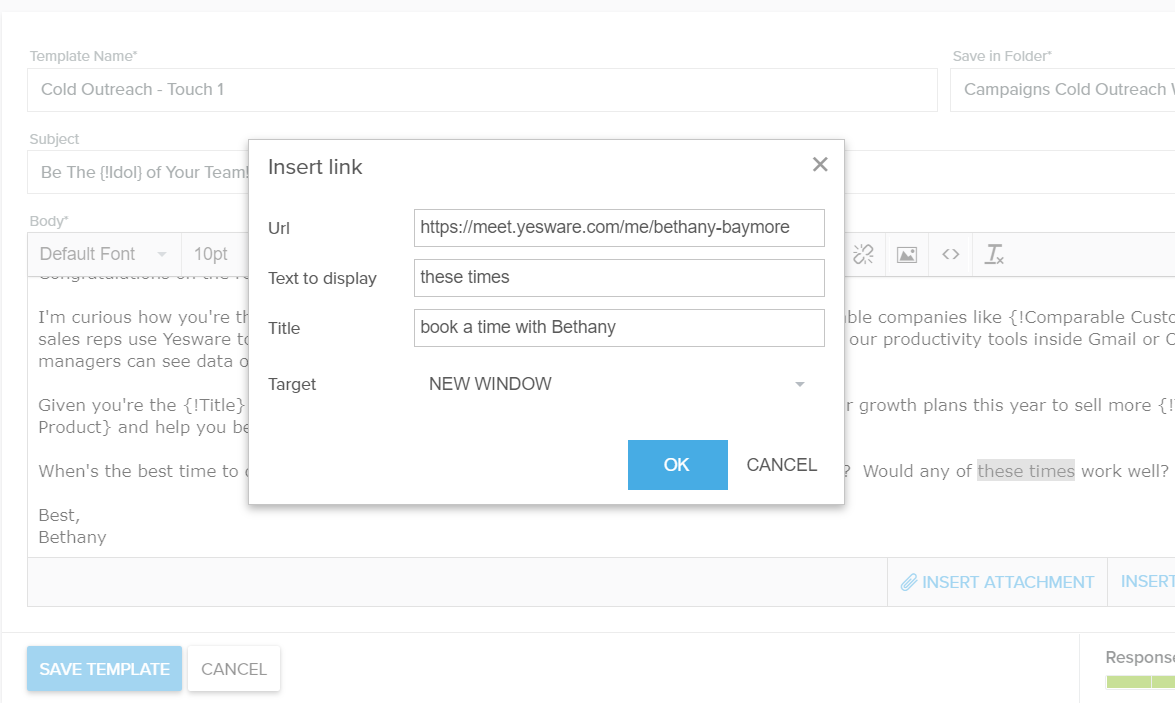Click the clear formatting icon

[x=994, y=255]
